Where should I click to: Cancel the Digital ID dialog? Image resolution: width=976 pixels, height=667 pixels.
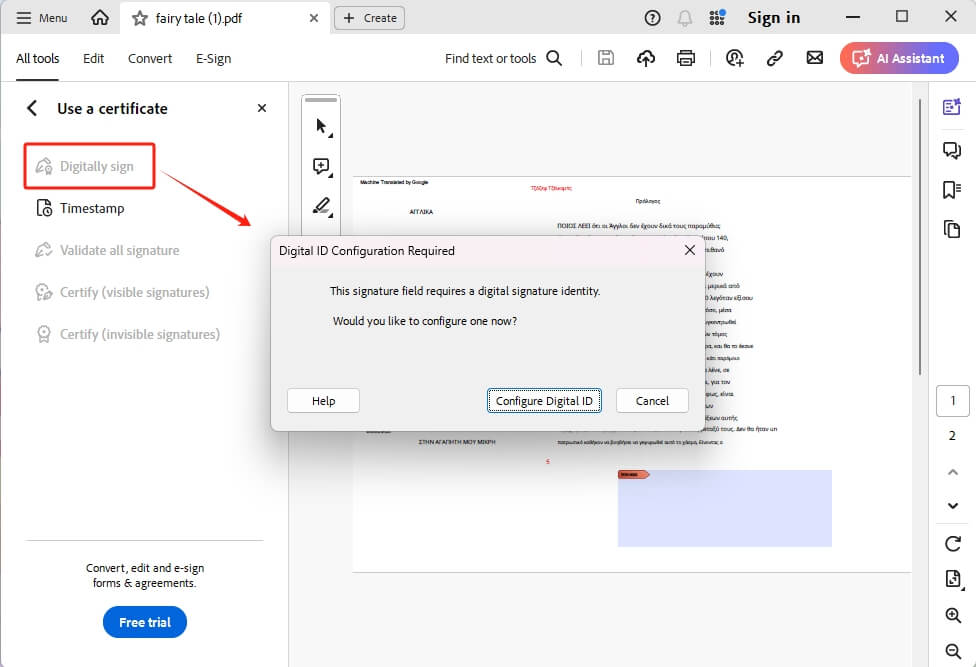click(652, 401)
